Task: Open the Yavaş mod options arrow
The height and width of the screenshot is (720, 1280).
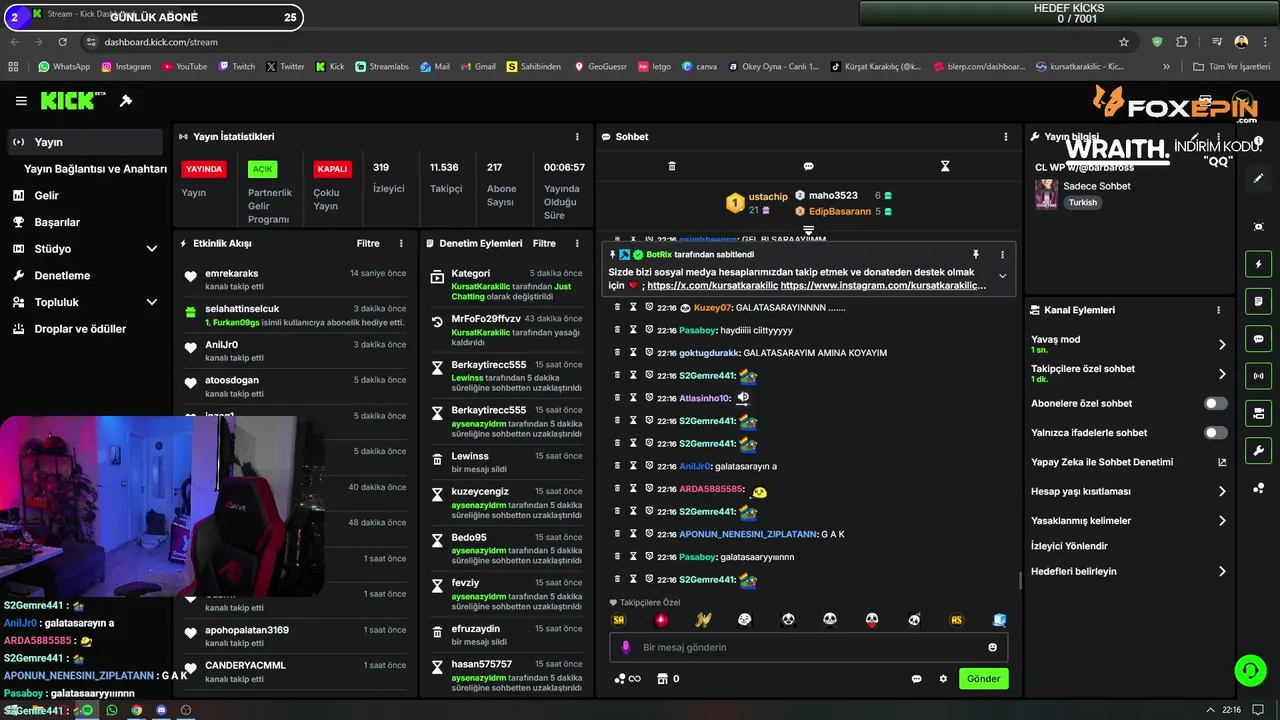Action: coord(1222,344)
